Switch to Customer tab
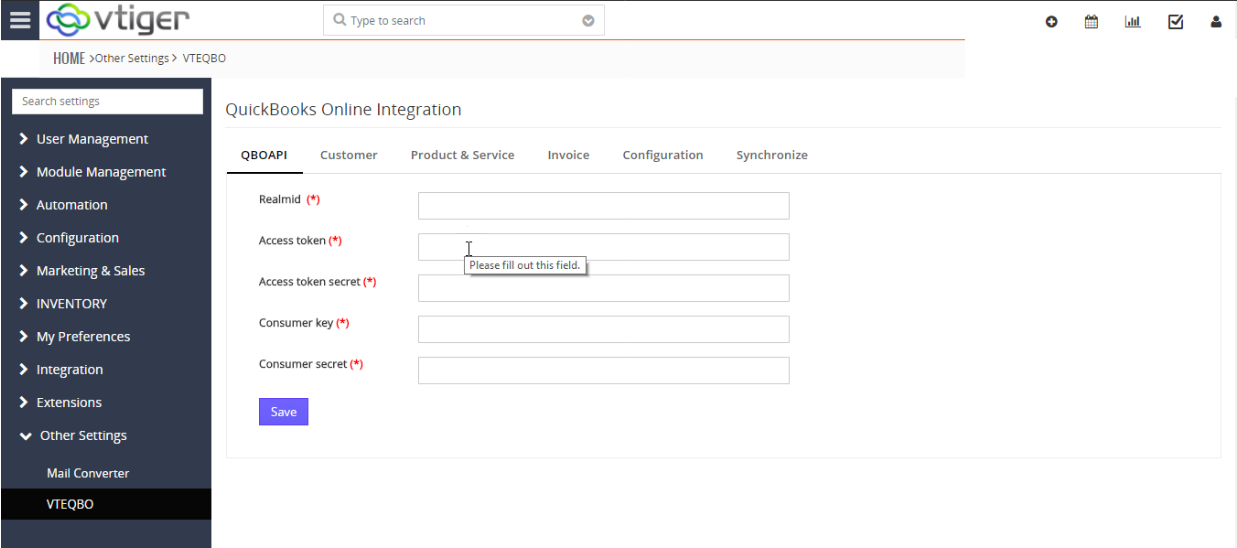Viewport: 1237px width, 548px height. (x=349, y=155)
